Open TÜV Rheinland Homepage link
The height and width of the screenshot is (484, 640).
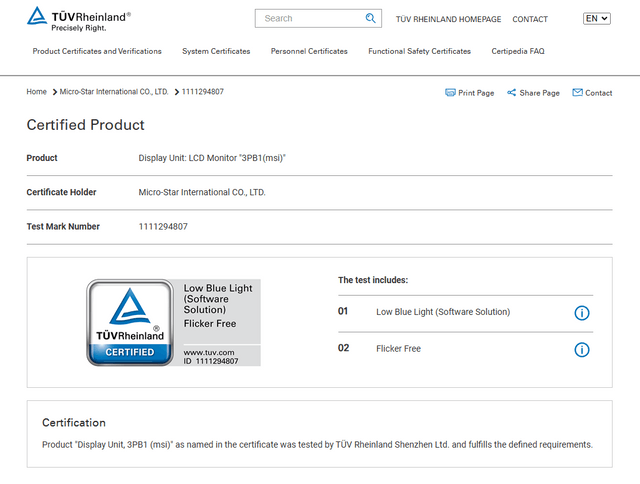(448, 19)
